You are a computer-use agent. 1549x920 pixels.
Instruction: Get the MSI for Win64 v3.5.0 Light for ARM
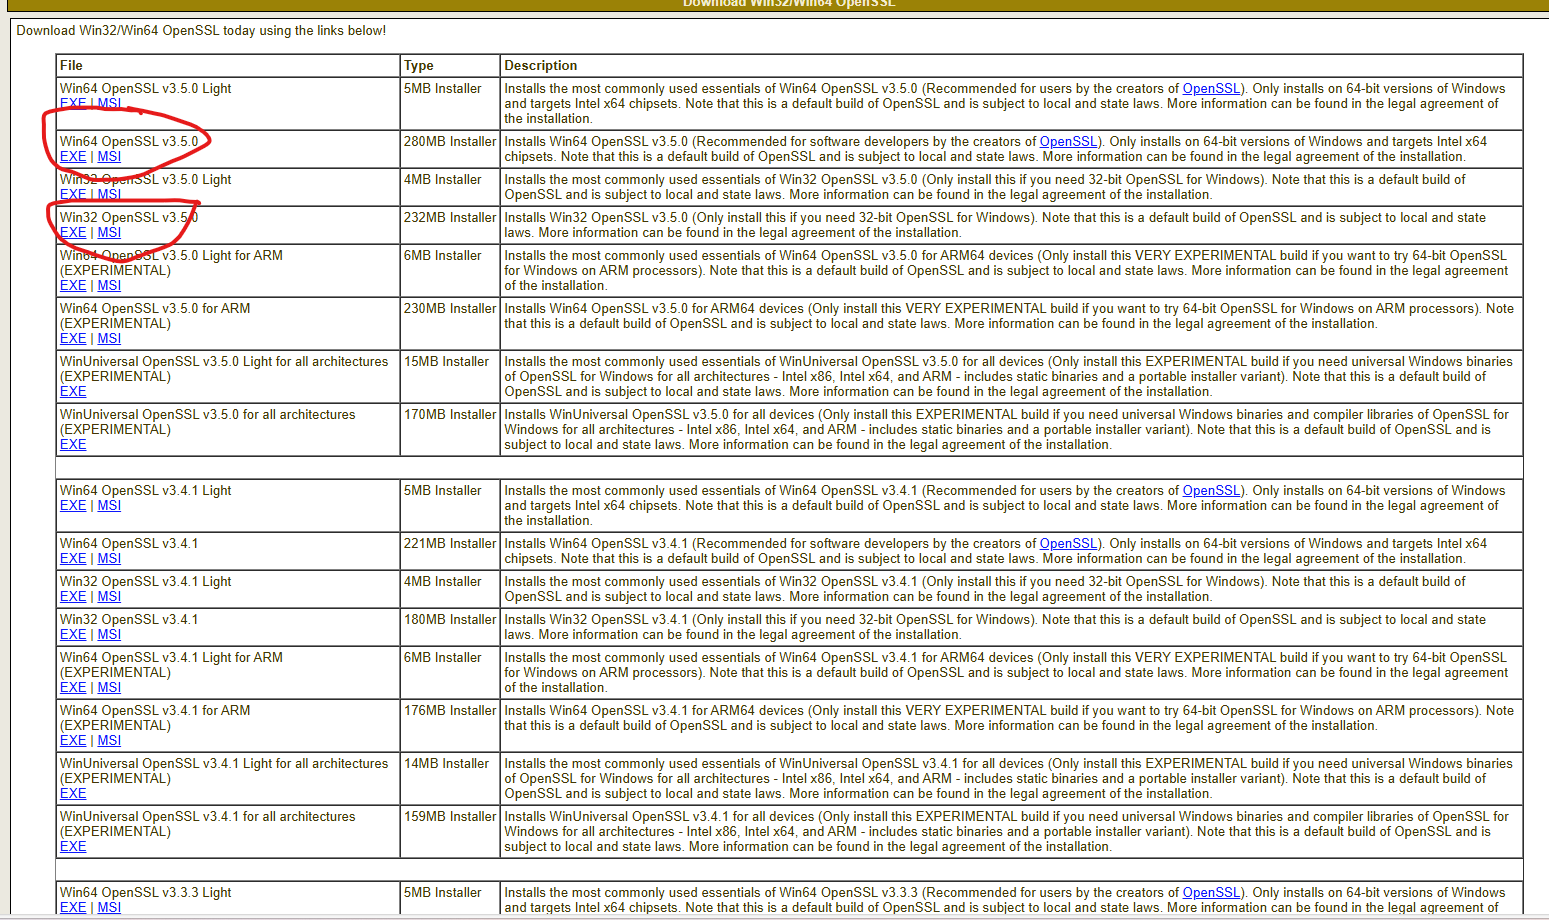pyautogui.click(x=109, y=285)
